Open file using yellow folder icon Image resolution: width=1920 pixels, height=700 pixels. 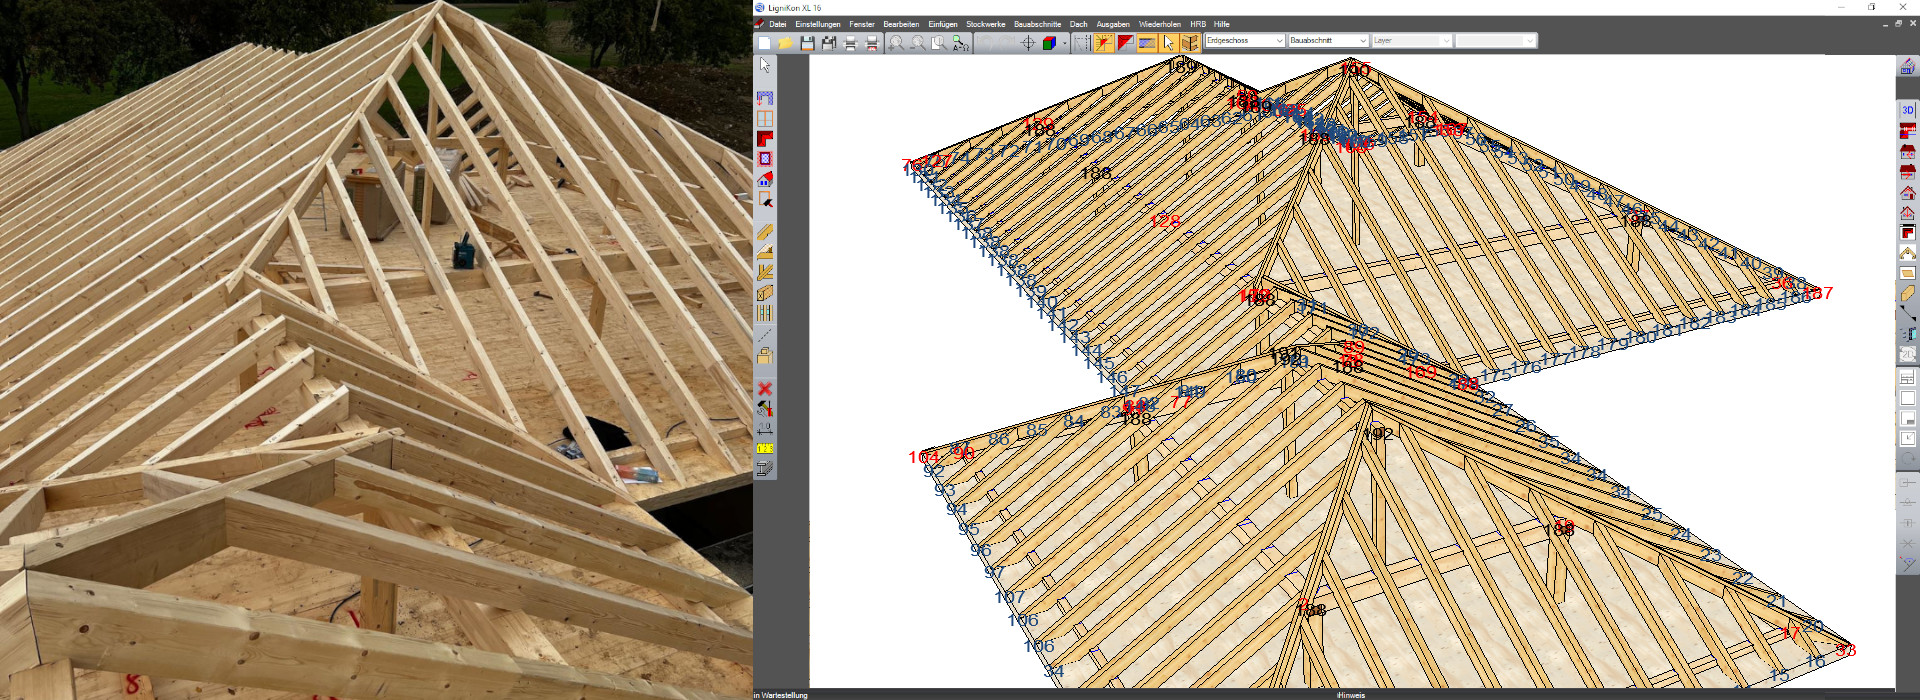(x=785, y=43)
